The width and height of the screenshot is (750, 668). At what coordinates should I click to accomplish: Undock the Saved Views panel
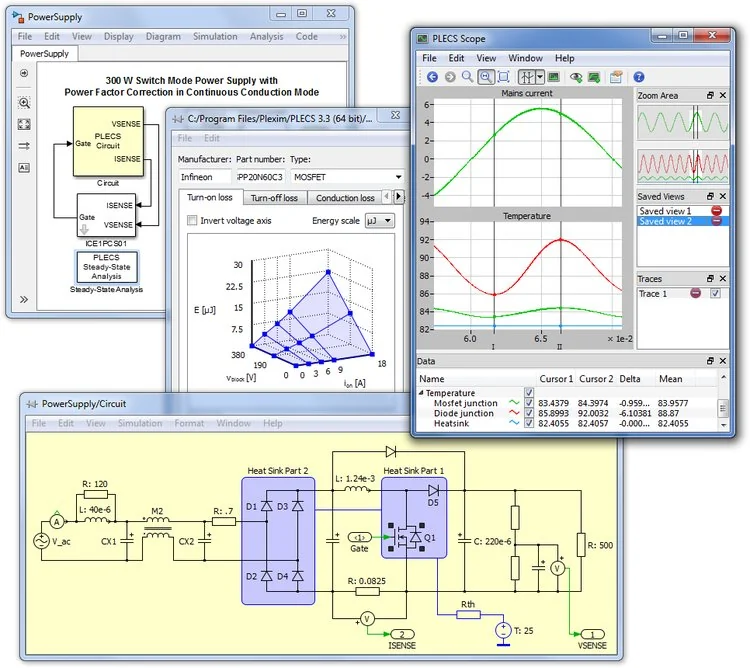click(710, 197)
